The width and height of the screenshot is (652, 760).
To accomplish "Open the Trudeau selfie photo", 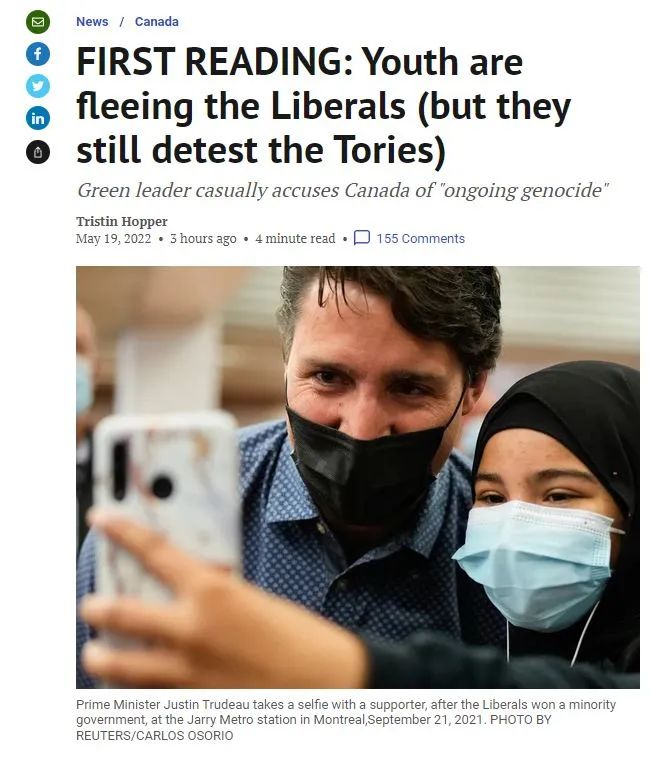I will [358, 477].
